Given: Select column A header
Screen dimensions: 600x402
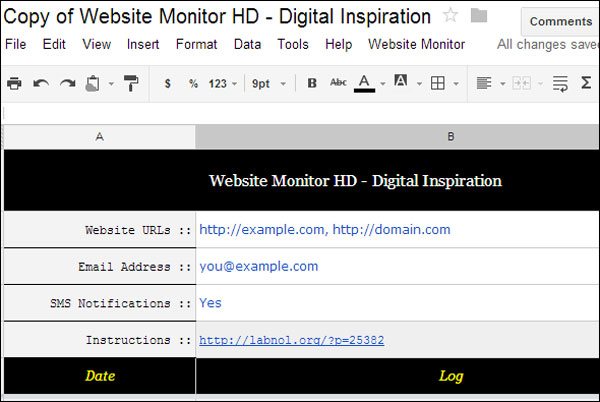Looking at the screenshot, I should click(99, 137).
